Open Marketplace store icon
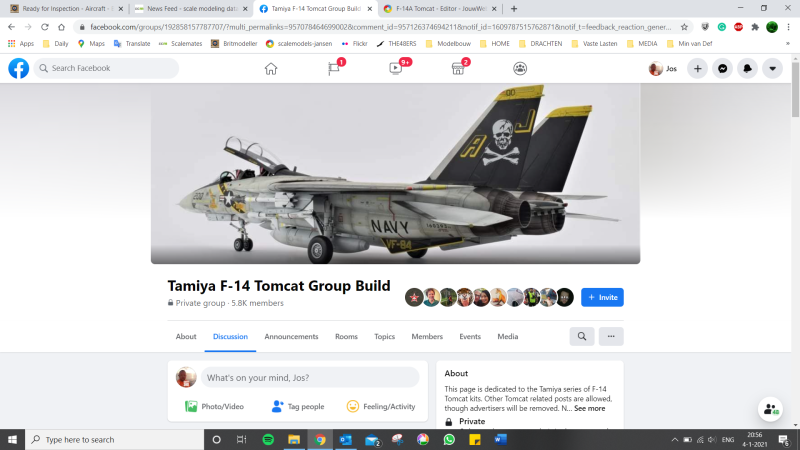The height and width of the screenshot is (450, 800). (x=458, y=68)
